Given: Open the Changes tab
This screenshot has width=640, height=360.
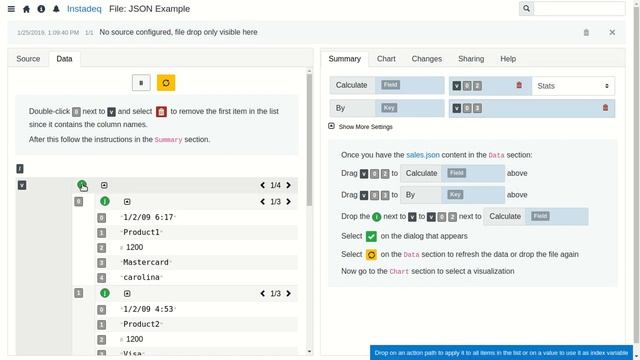Looking at the screenshot, I should click(x=427, y=59).
